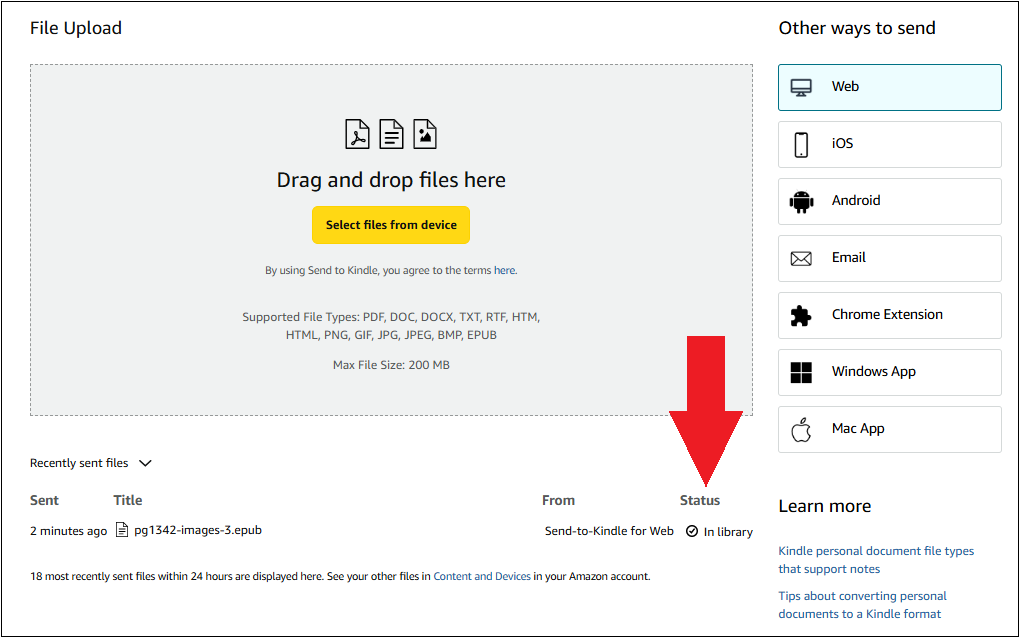Click the Other ways to send heading

[857, 28]
